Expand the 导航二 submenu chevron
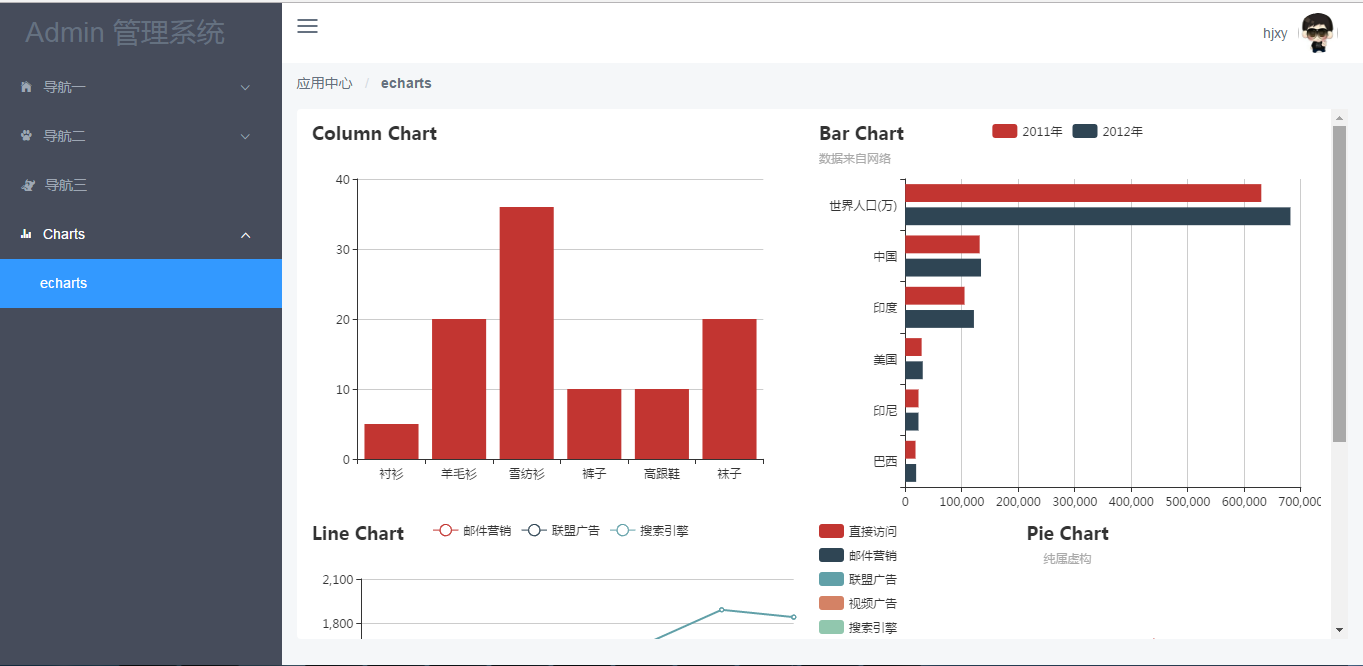Screen dimensions: 1363x666 [246, 137]
